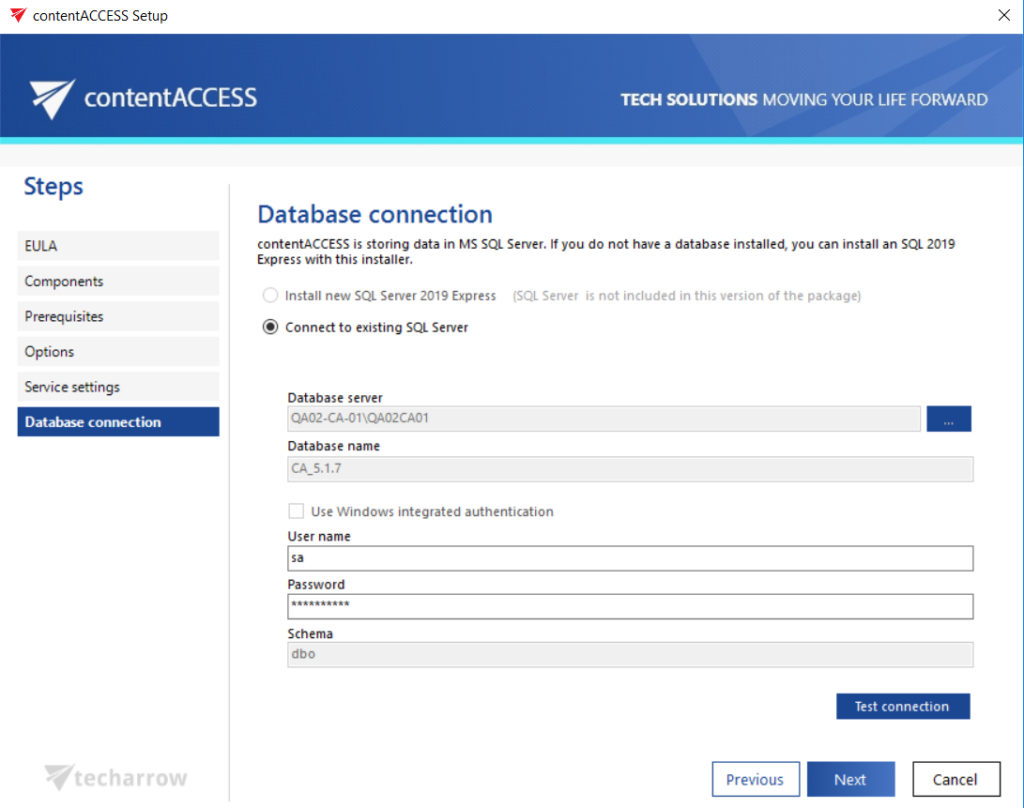
Task: Cancel the setup wizard
Action: click(956, 779)
